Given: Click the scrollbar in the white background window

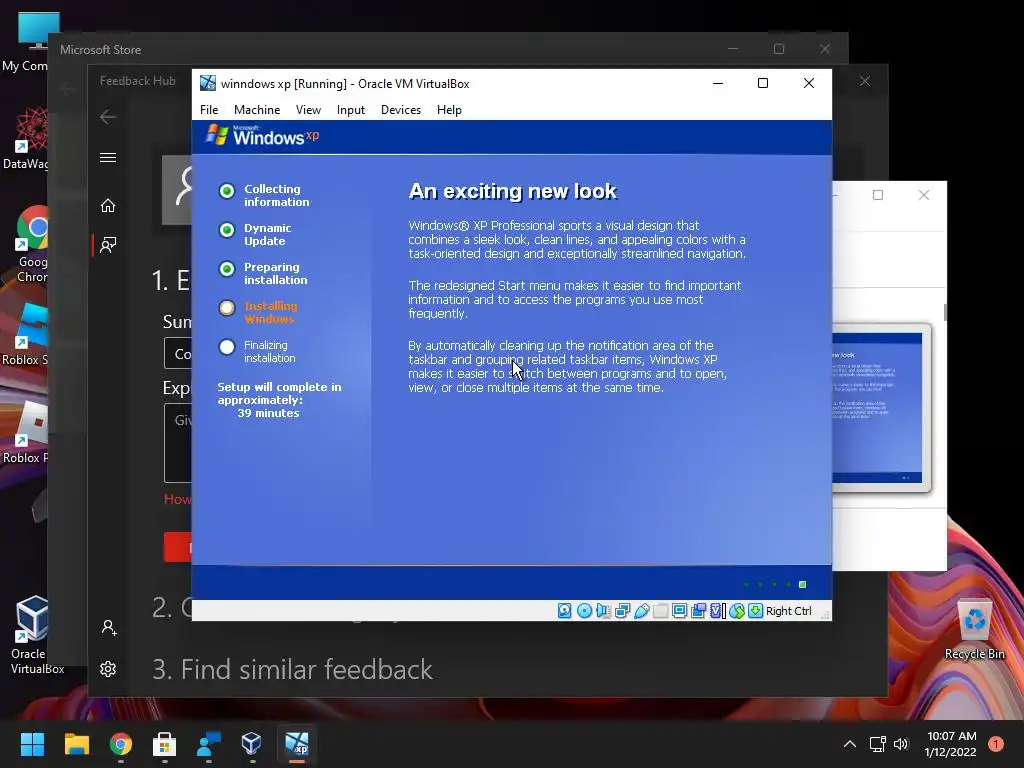Looking at the screenshot, I should (x=944, y=312).
